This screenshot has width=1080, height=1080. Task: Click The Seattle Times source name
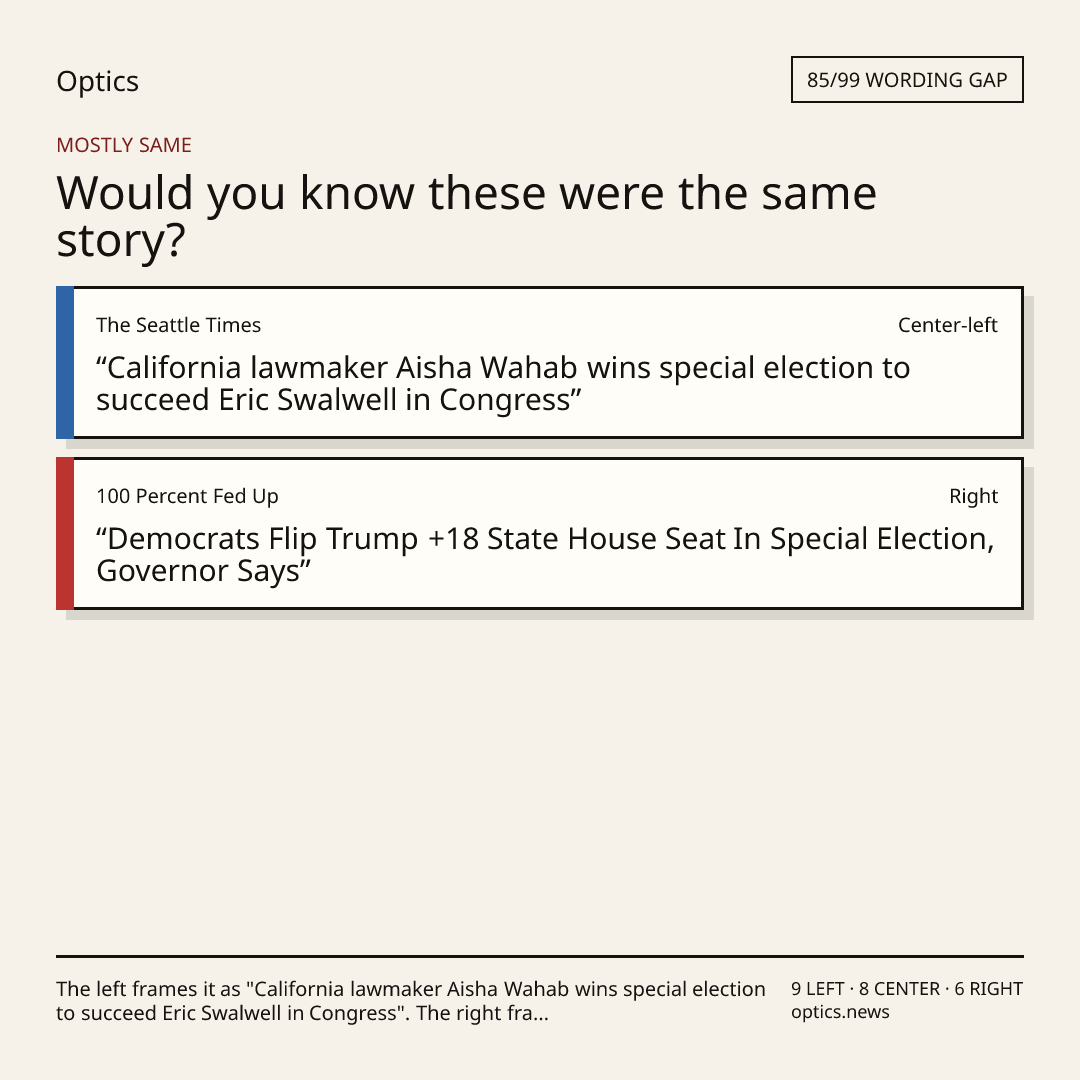click(x=178, y=325)
